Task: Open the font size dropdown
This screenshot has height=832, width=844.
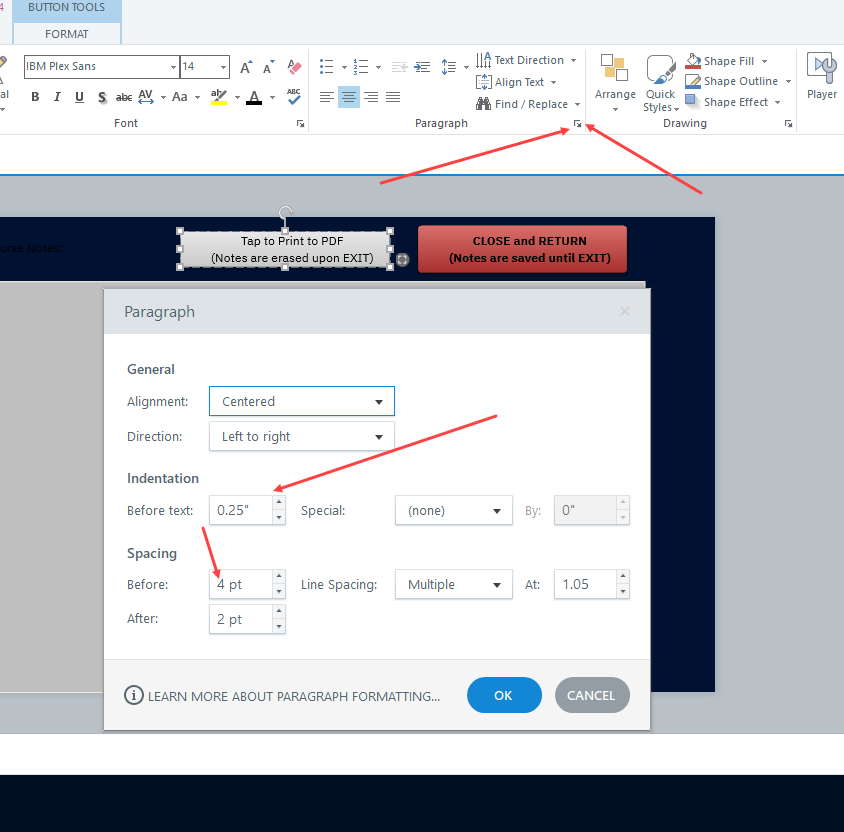Action: point(223,67)
